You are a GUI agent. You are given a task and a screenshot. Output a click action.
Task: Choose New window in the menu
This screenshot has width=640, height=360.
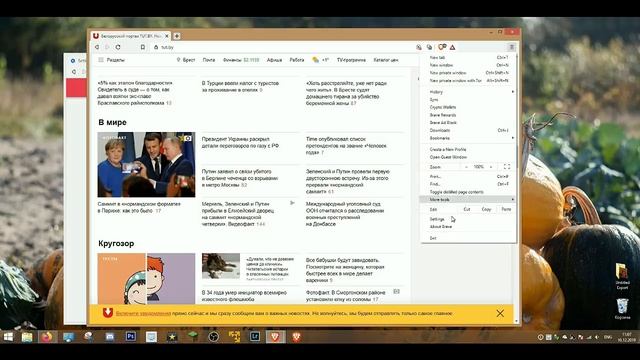[x=469, y=65]
